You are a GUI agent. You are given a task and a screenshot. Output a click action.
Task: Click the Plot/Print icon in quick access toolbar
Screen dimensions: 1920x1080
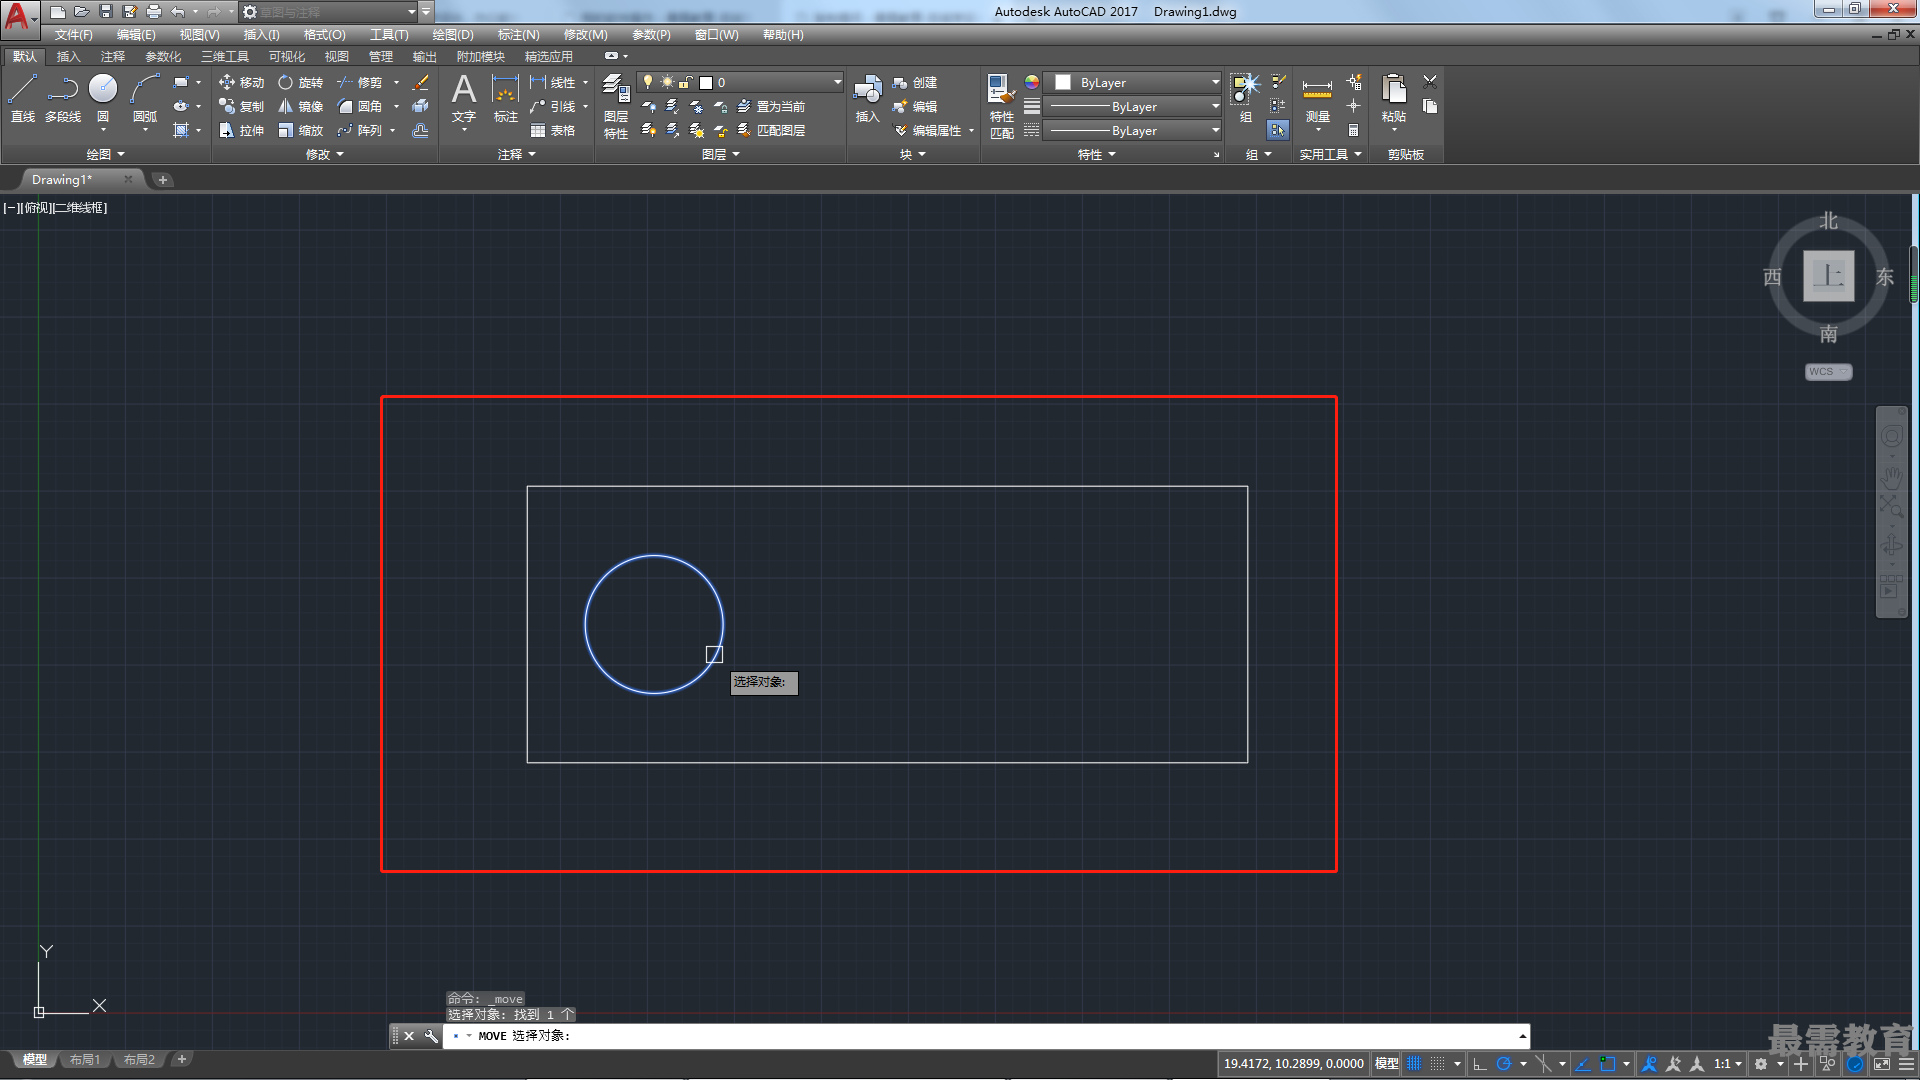(154, 11)
